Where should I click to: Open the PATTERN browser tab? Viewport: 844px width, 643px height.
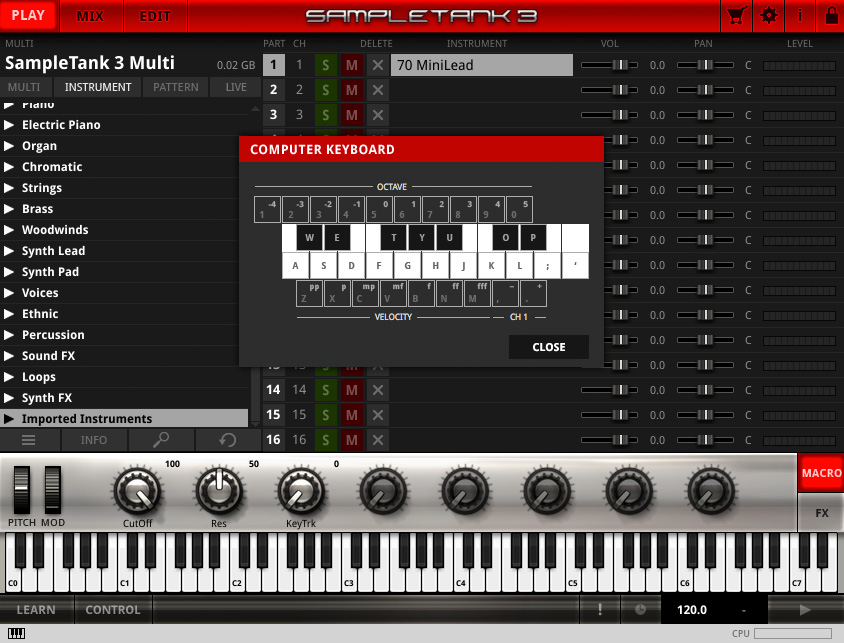[x=176, y=87]
